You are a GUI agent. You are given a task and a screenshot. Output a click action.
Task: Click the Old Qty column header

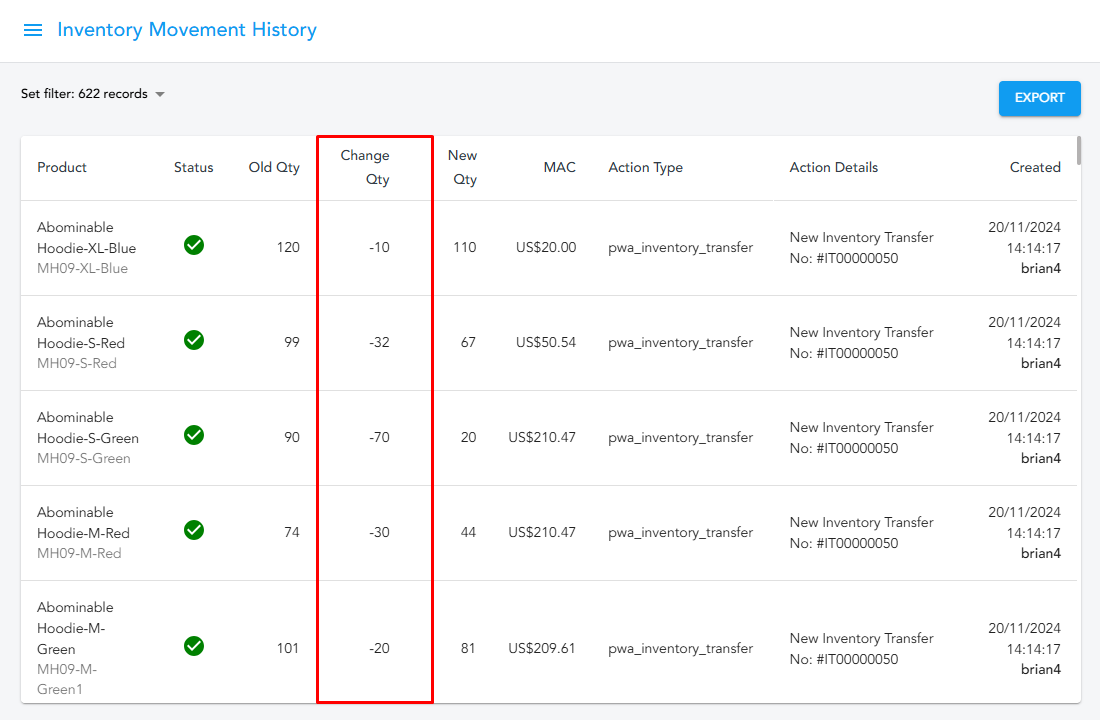pos(274,167)
